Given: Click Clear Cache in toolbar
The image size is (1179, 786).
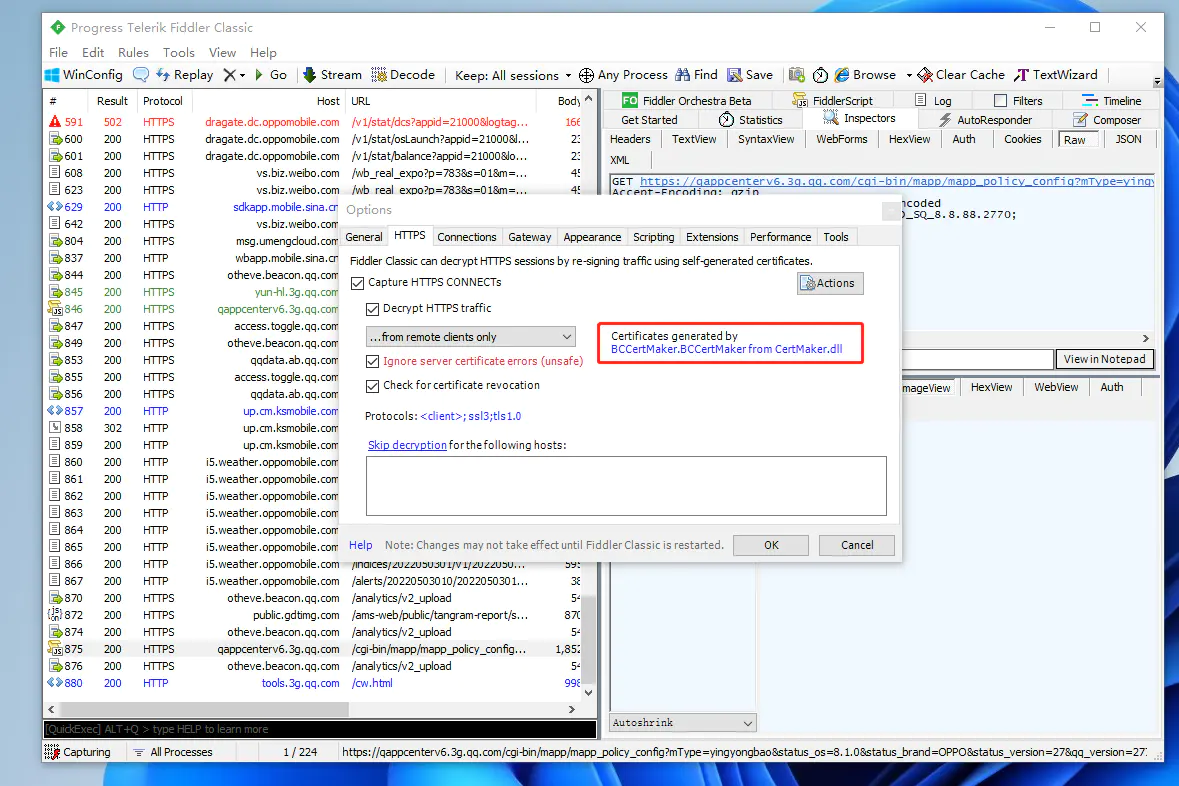Looking at the screenshot, I should coord(961,74).
